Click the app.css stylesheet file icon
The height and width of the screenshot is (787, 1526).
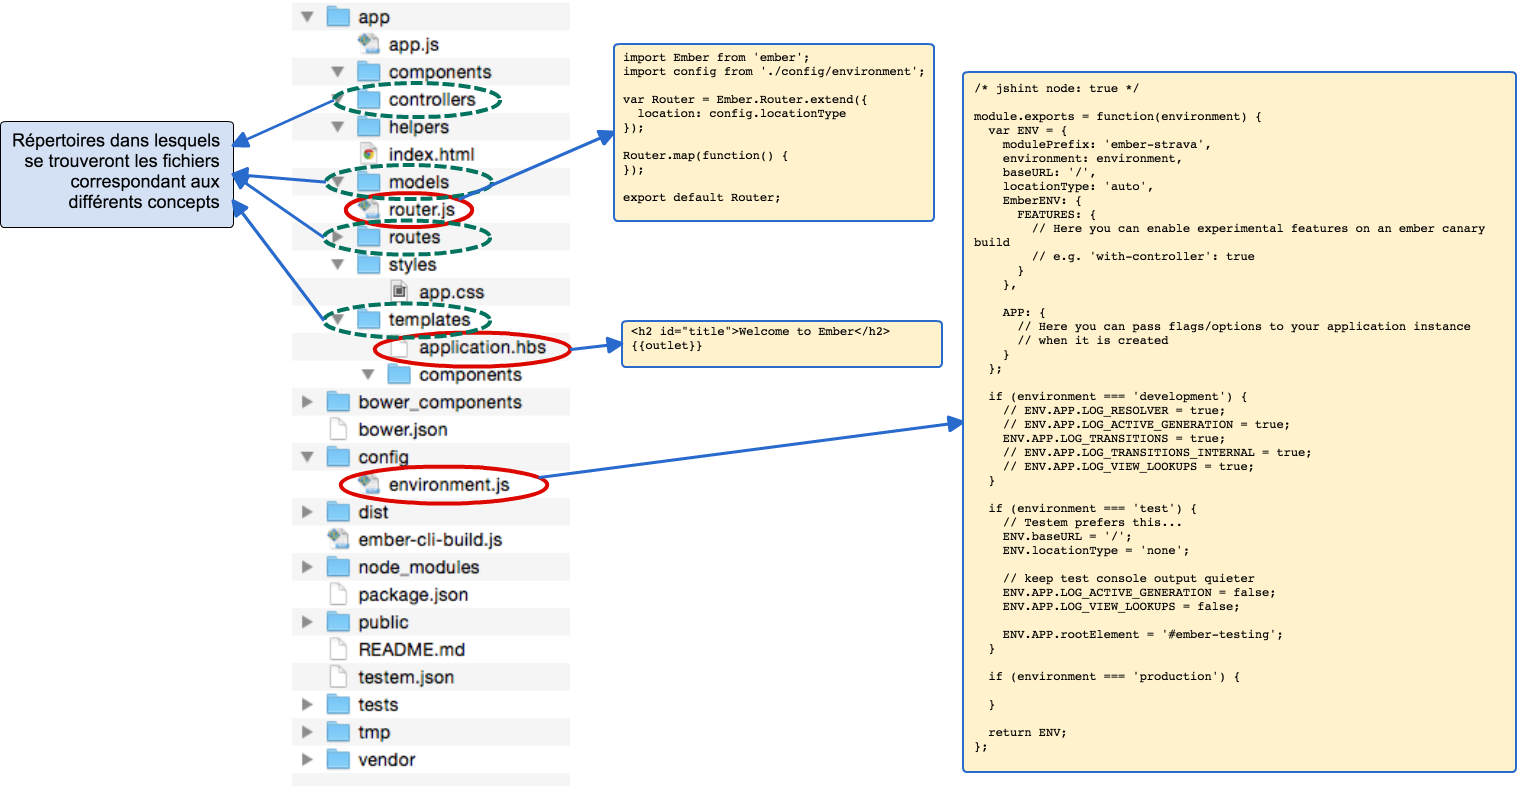[x=399, y=292]
